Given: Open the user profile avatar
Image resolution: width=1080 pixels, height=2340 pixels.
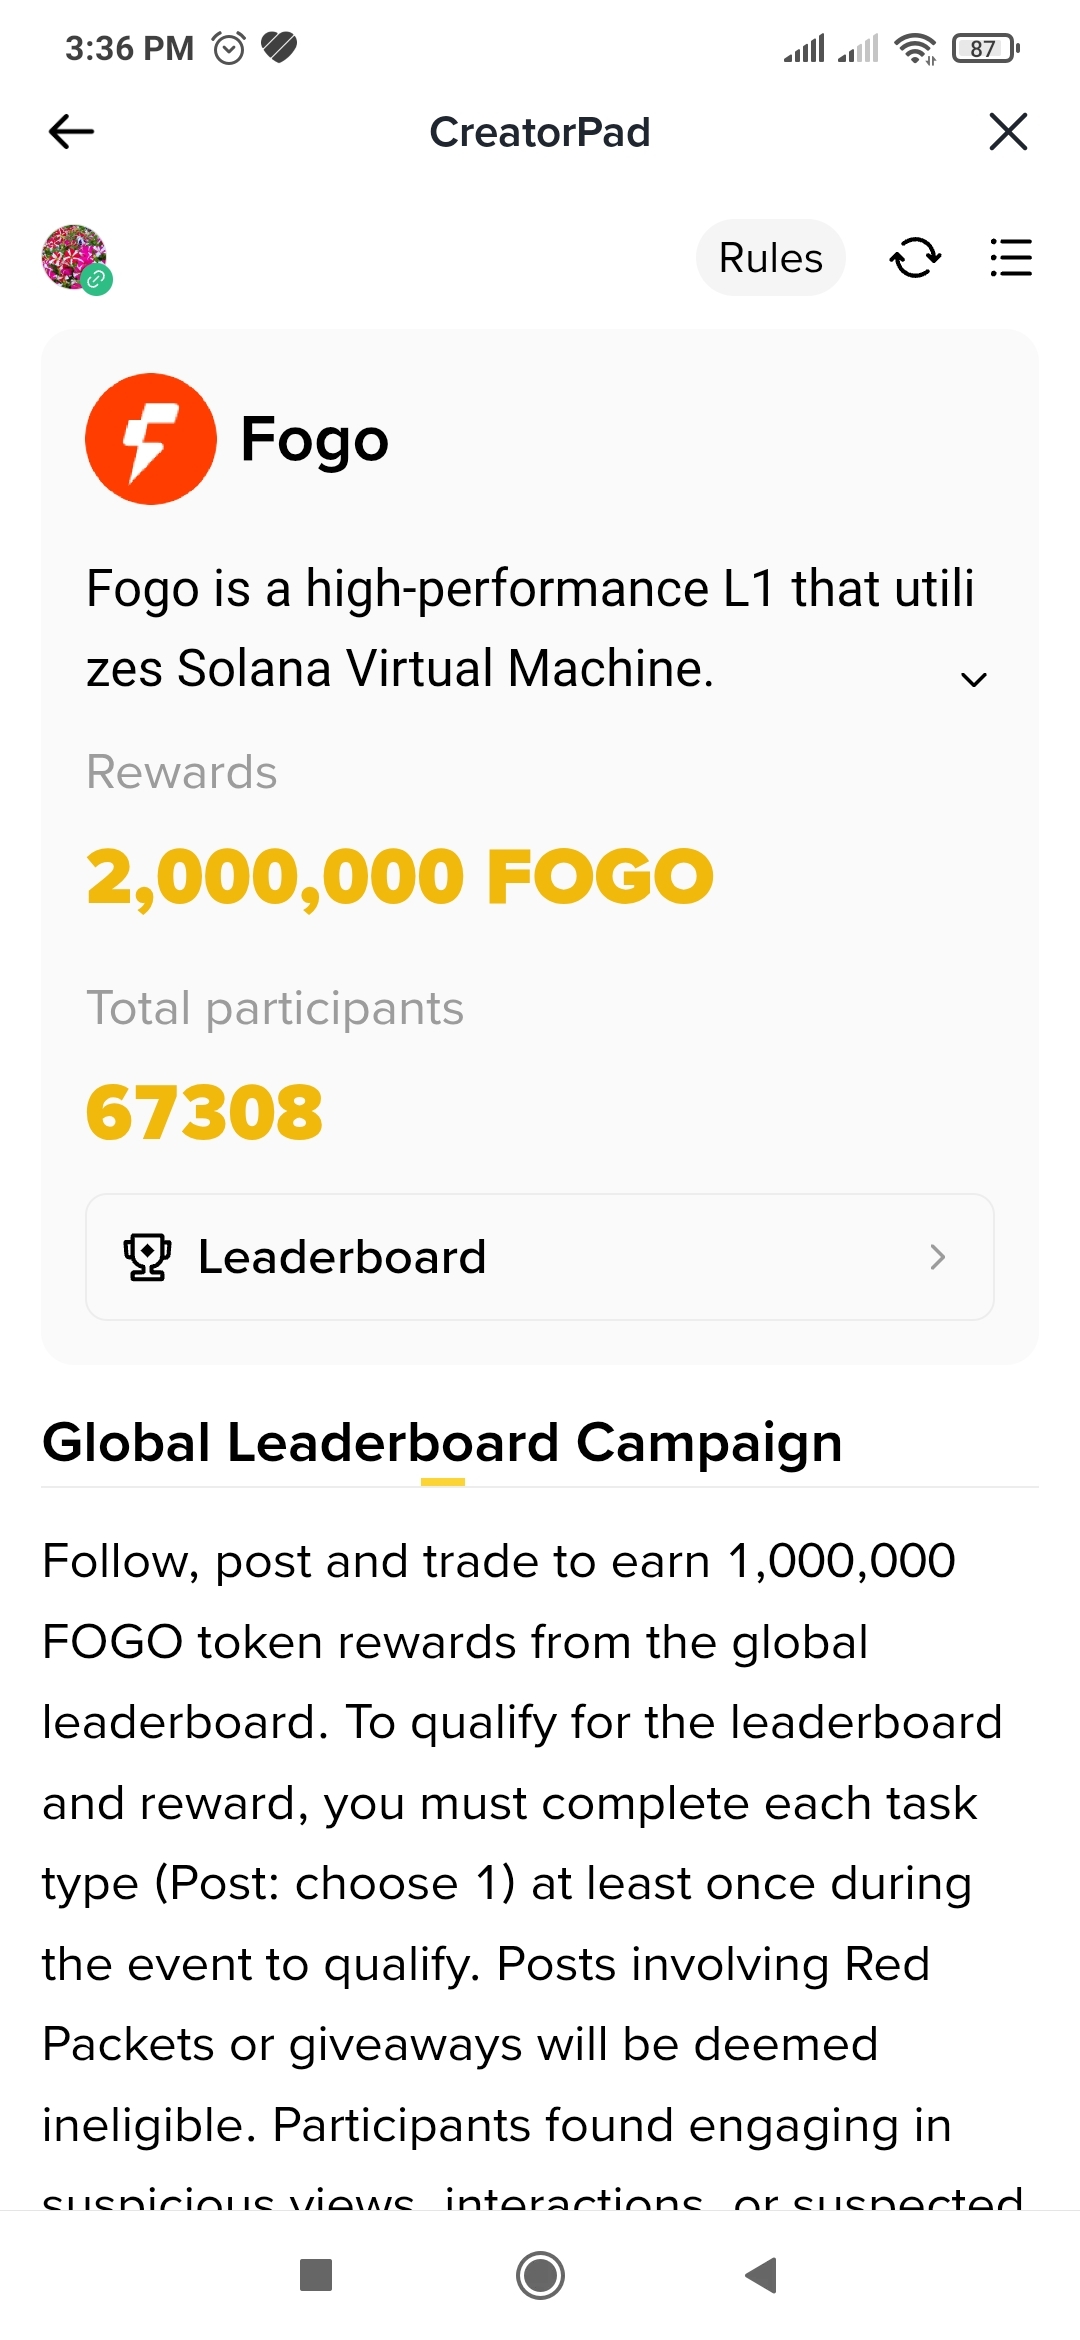Looking at the screenshot, I should pyautogui.click(x=75, y=258).
